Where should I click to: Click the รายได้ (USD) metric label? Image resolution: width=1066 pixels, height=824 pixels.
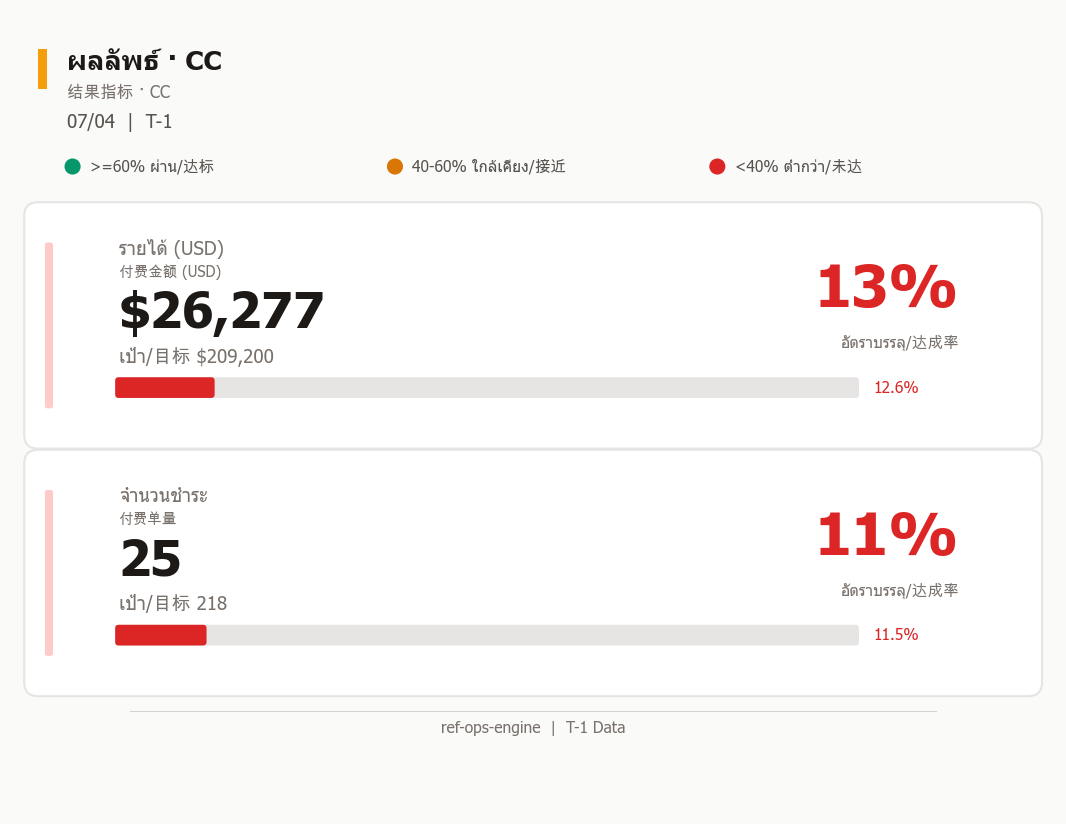point(171,247)
